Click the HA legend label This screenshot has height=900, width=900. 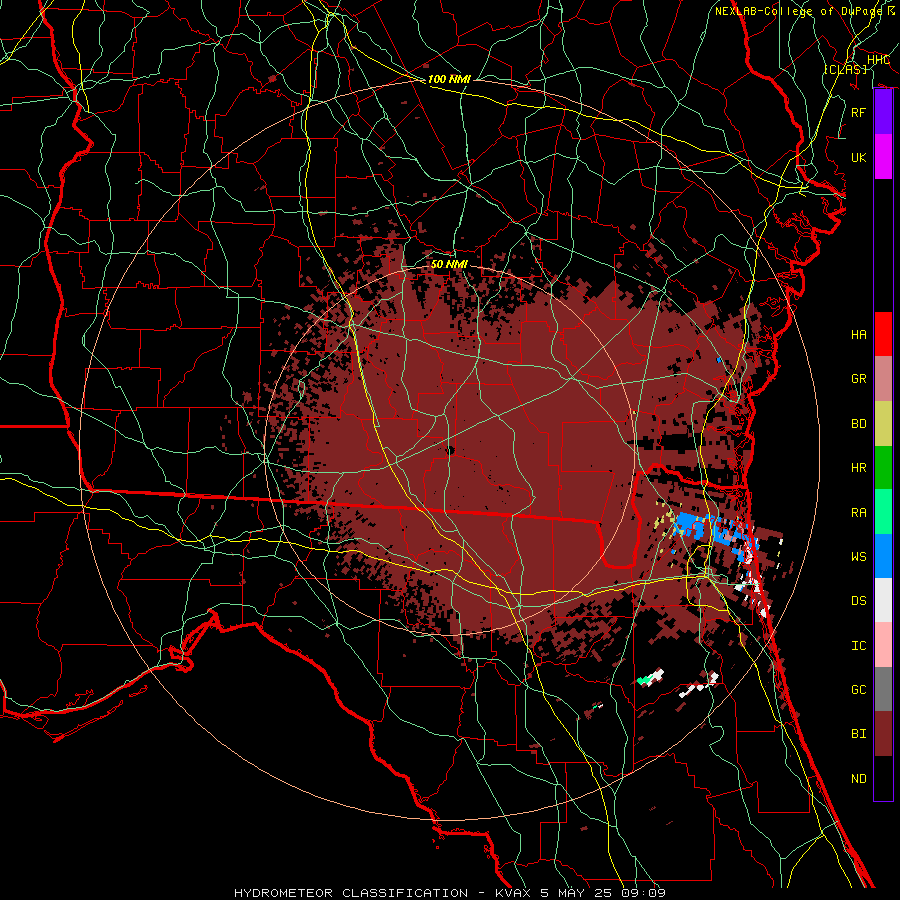[858, 335]
